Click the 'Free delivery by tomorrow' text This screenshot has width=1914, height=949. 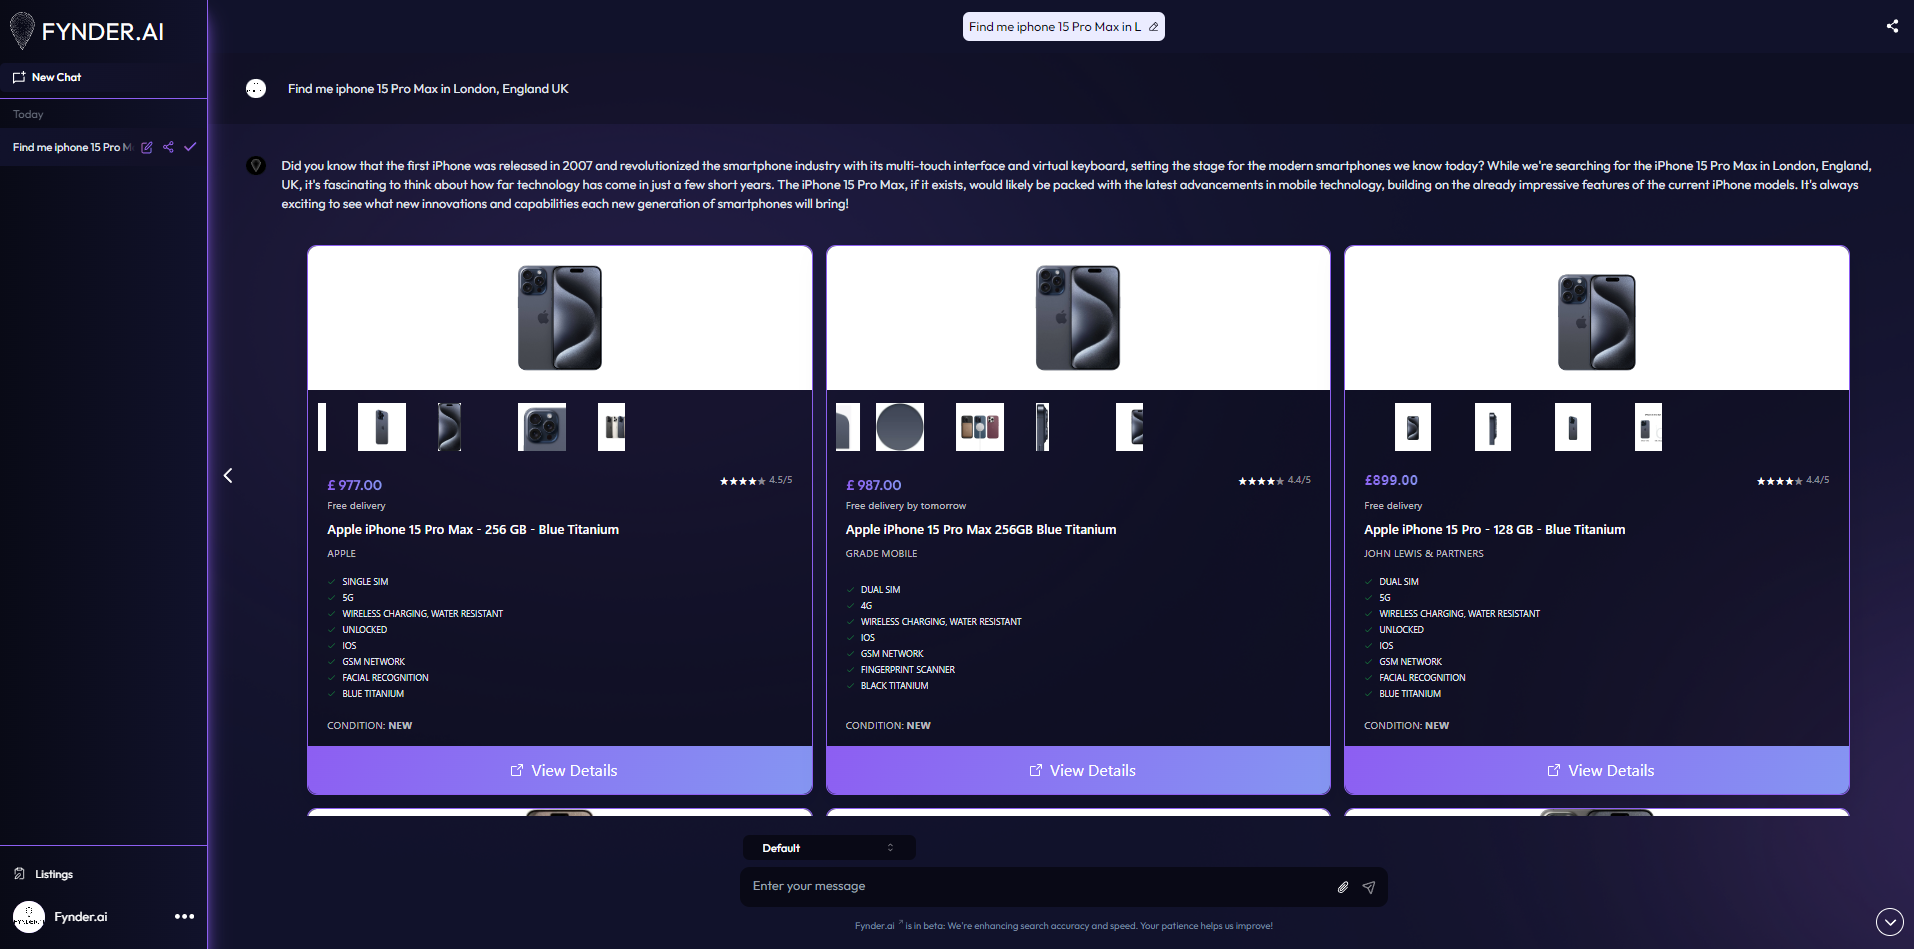coord(906,506)
